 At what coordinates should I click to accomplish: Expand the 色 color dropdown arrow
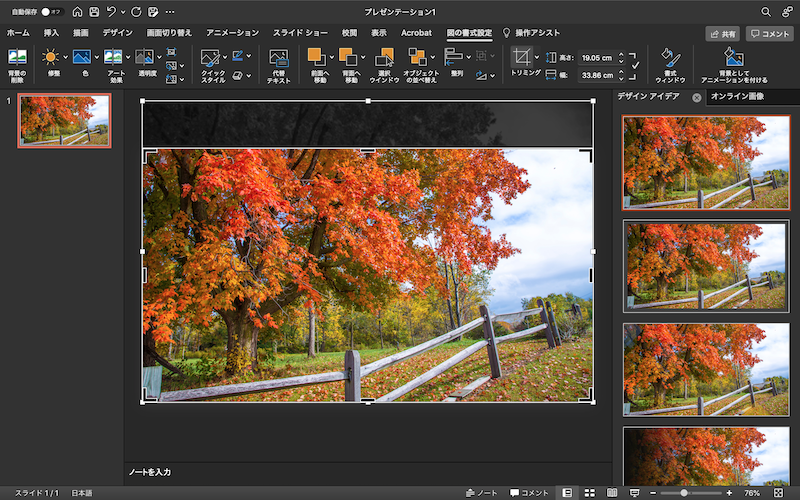click(95, 58)
